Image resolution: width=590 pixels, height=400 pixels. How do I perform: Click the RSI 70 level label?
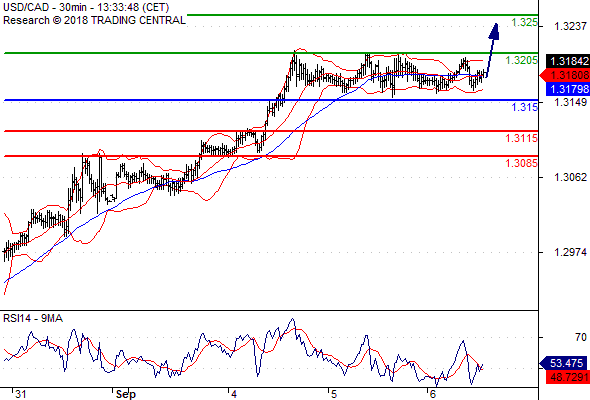pyautogui.click(x=581, y=337)
